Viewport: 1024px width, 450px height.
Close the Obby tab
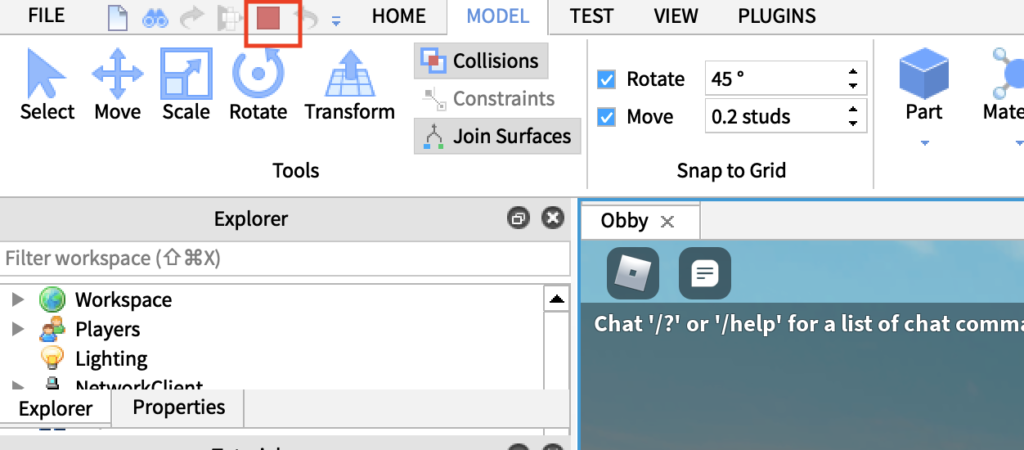click(667, 221)
